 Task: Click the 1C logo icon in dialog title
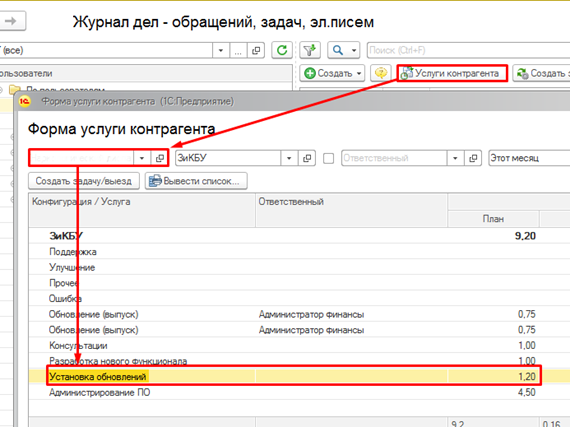24,101
